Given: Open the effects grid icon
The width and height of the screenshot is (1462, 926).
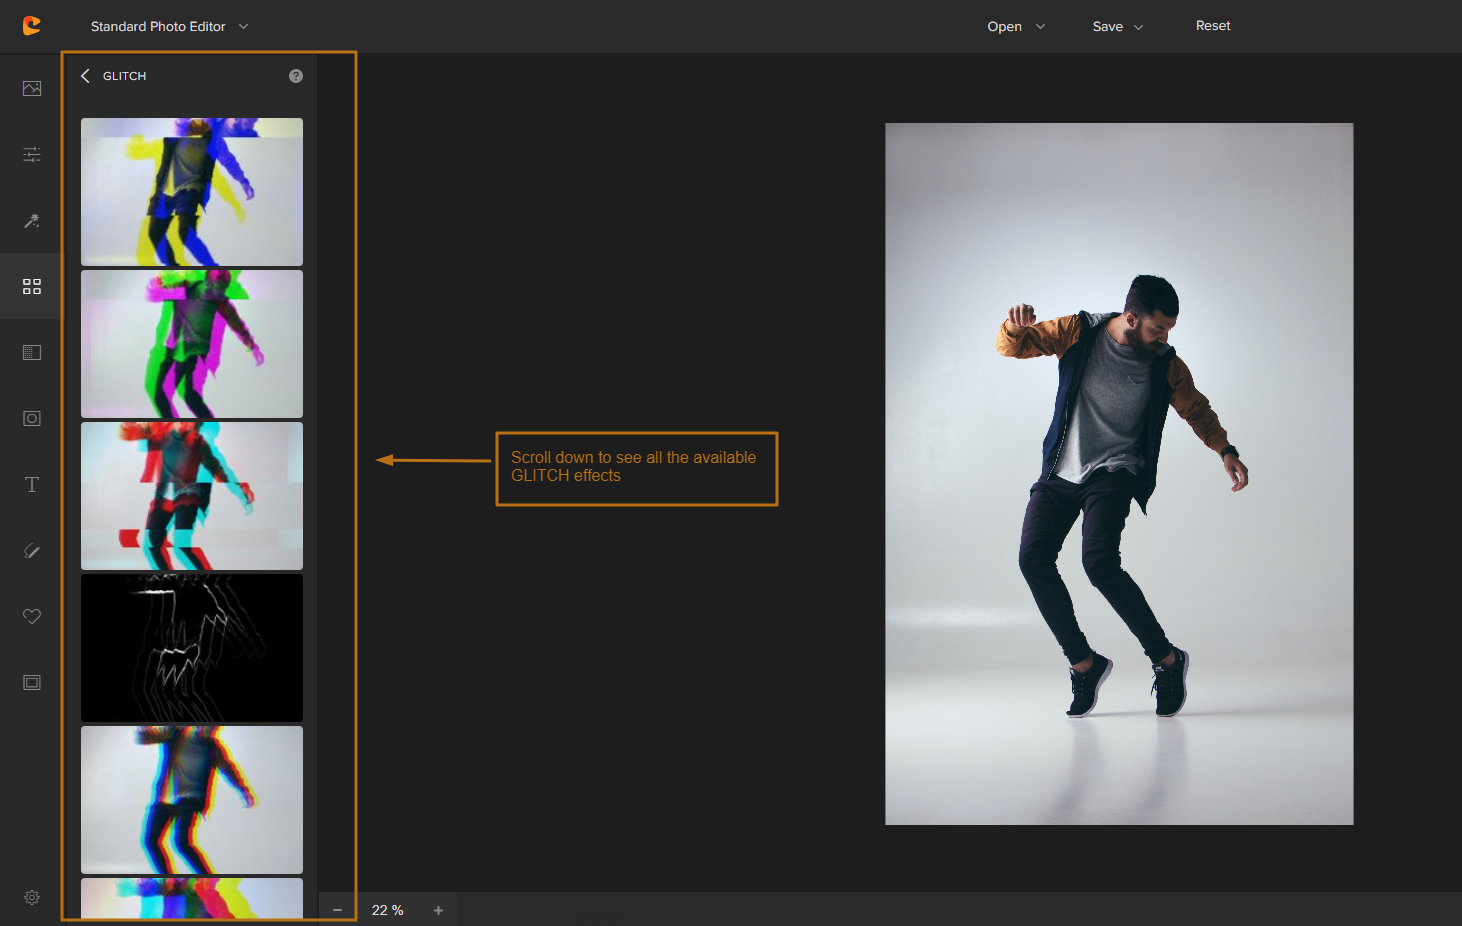Looking at the screenshot, I should tap(32, 287).
